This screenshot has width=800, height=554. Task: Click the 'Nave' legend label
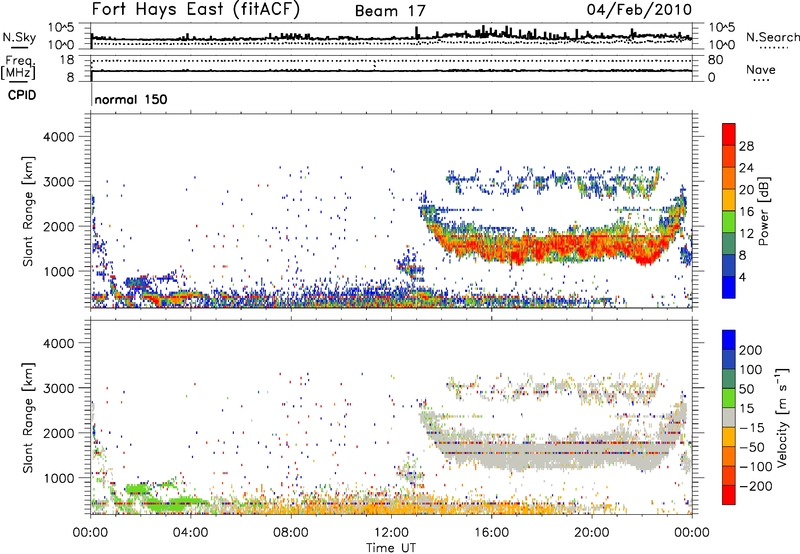(x=761, y=69)
